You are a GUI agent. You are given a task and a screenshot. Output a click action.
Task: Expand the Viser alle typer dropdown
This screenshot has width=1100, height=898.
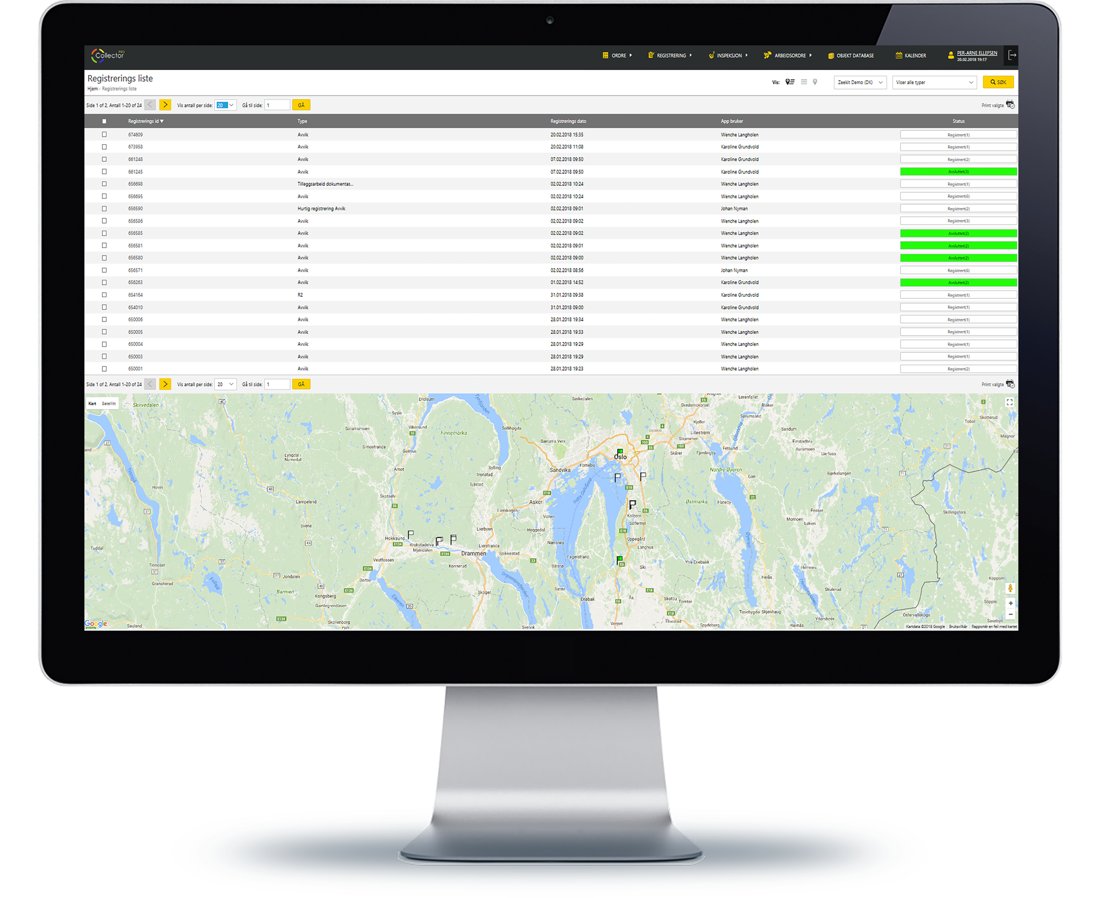pyautogui.click(x=934, y=82)
